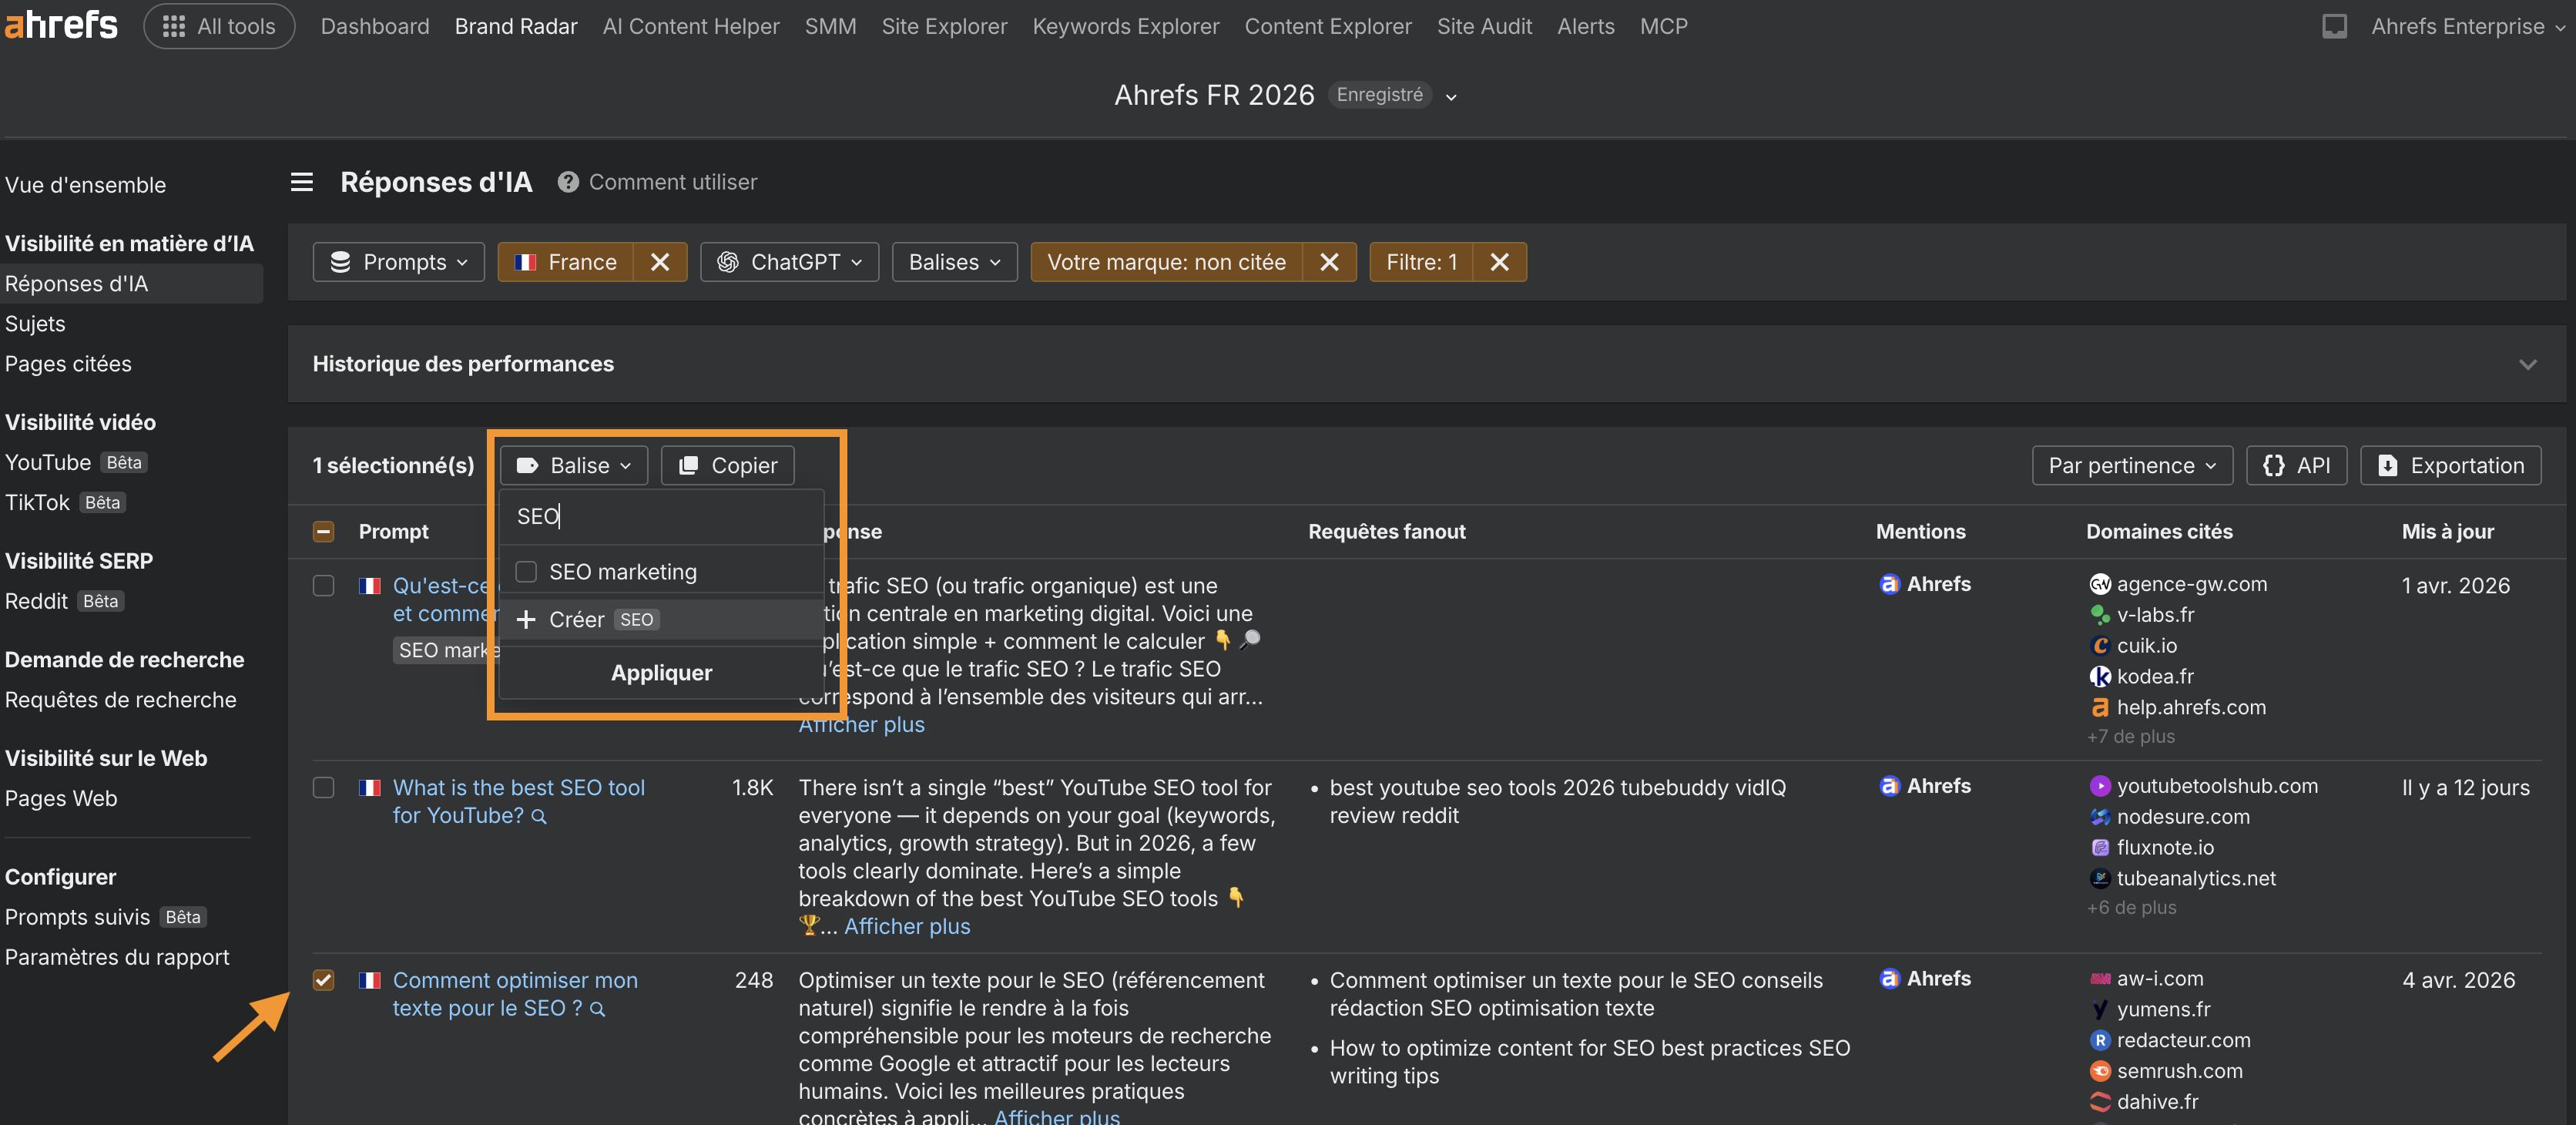The width and height of the screenshot is (2576, 1125).
Task: Click the Copier button
Action: pos(727,465)
